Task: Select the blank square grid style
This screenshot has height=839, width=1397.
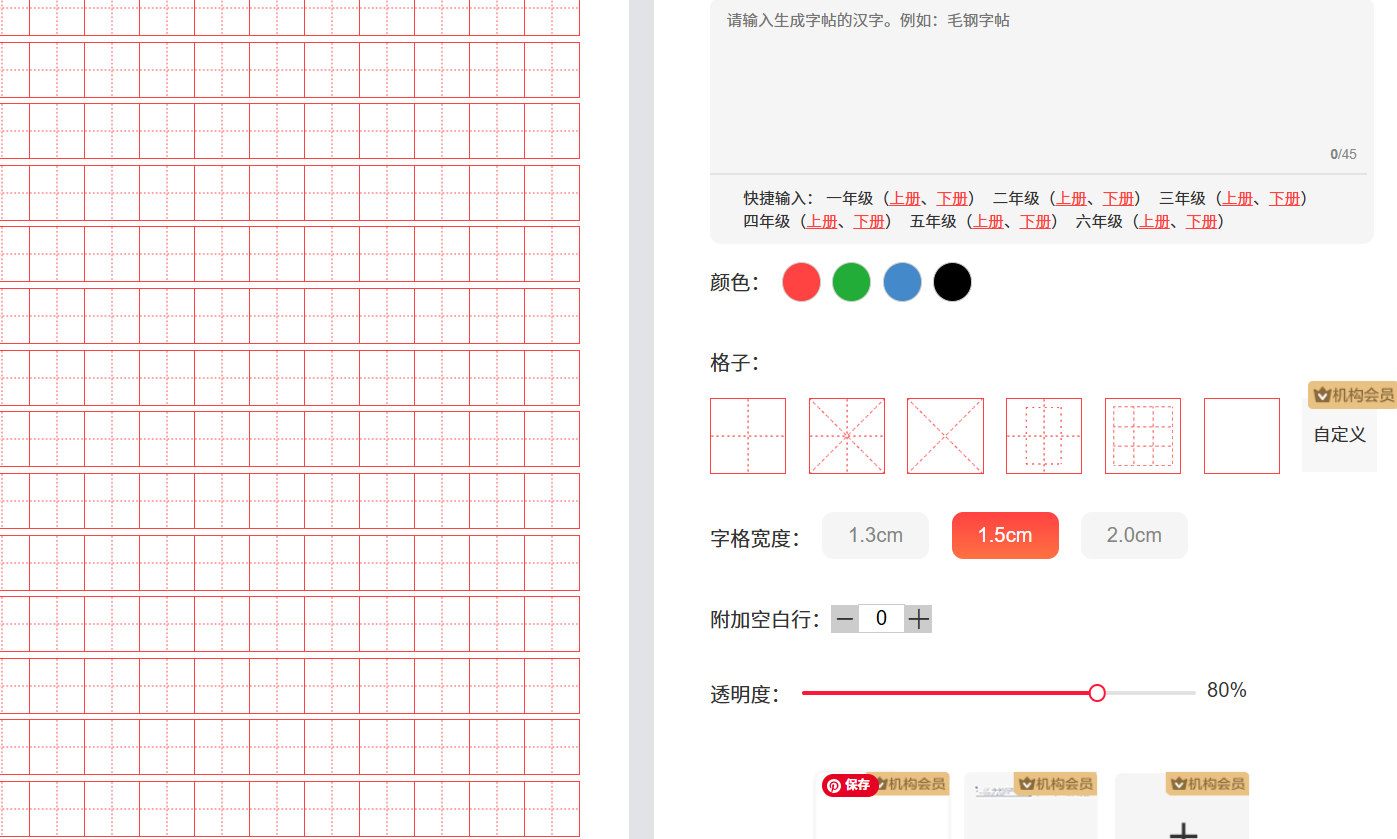Action: click(x=1242, y=436)
